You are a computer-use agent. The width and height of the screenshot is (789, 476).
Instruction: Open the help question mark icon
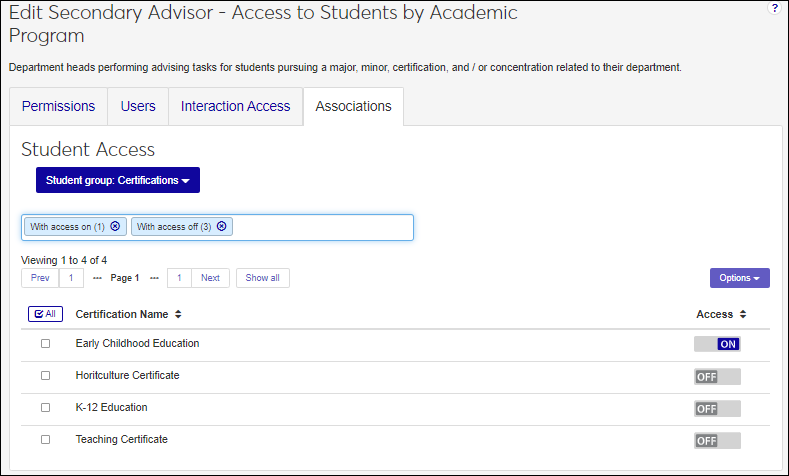(x=774, y=8)
